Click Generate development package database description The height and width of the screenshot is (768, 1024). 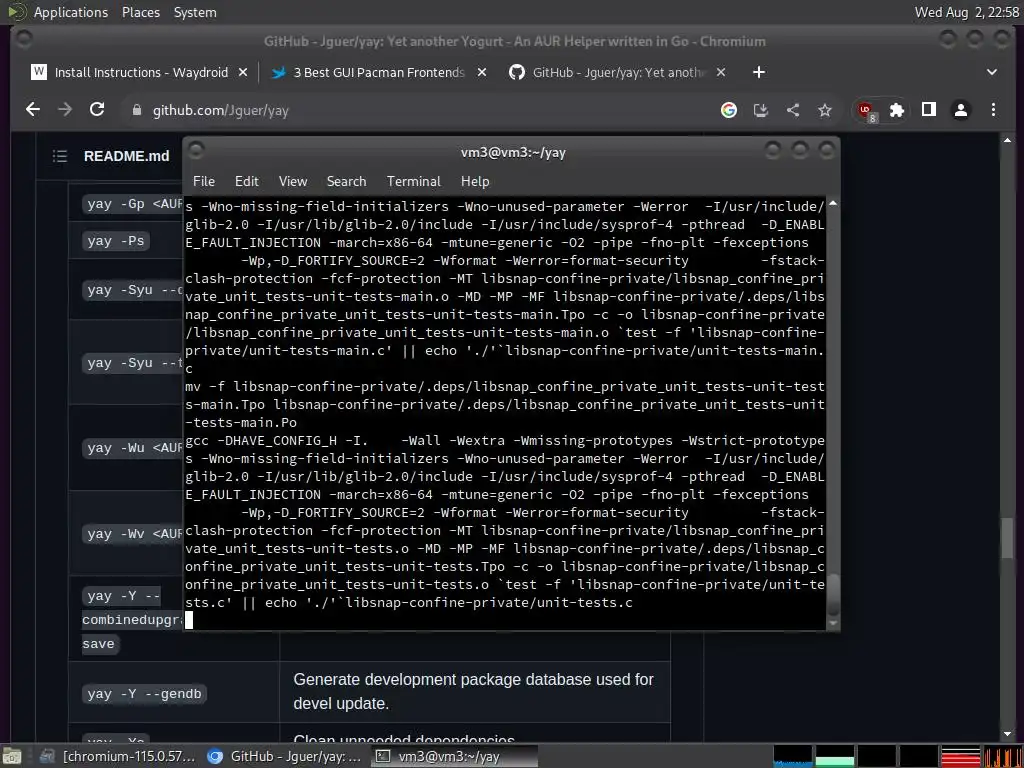tap(473, 692)
